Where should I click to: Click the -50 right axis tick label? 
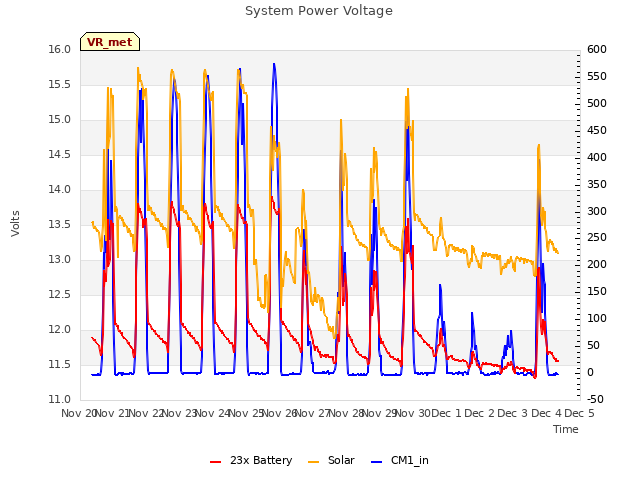tap(596, 400)
